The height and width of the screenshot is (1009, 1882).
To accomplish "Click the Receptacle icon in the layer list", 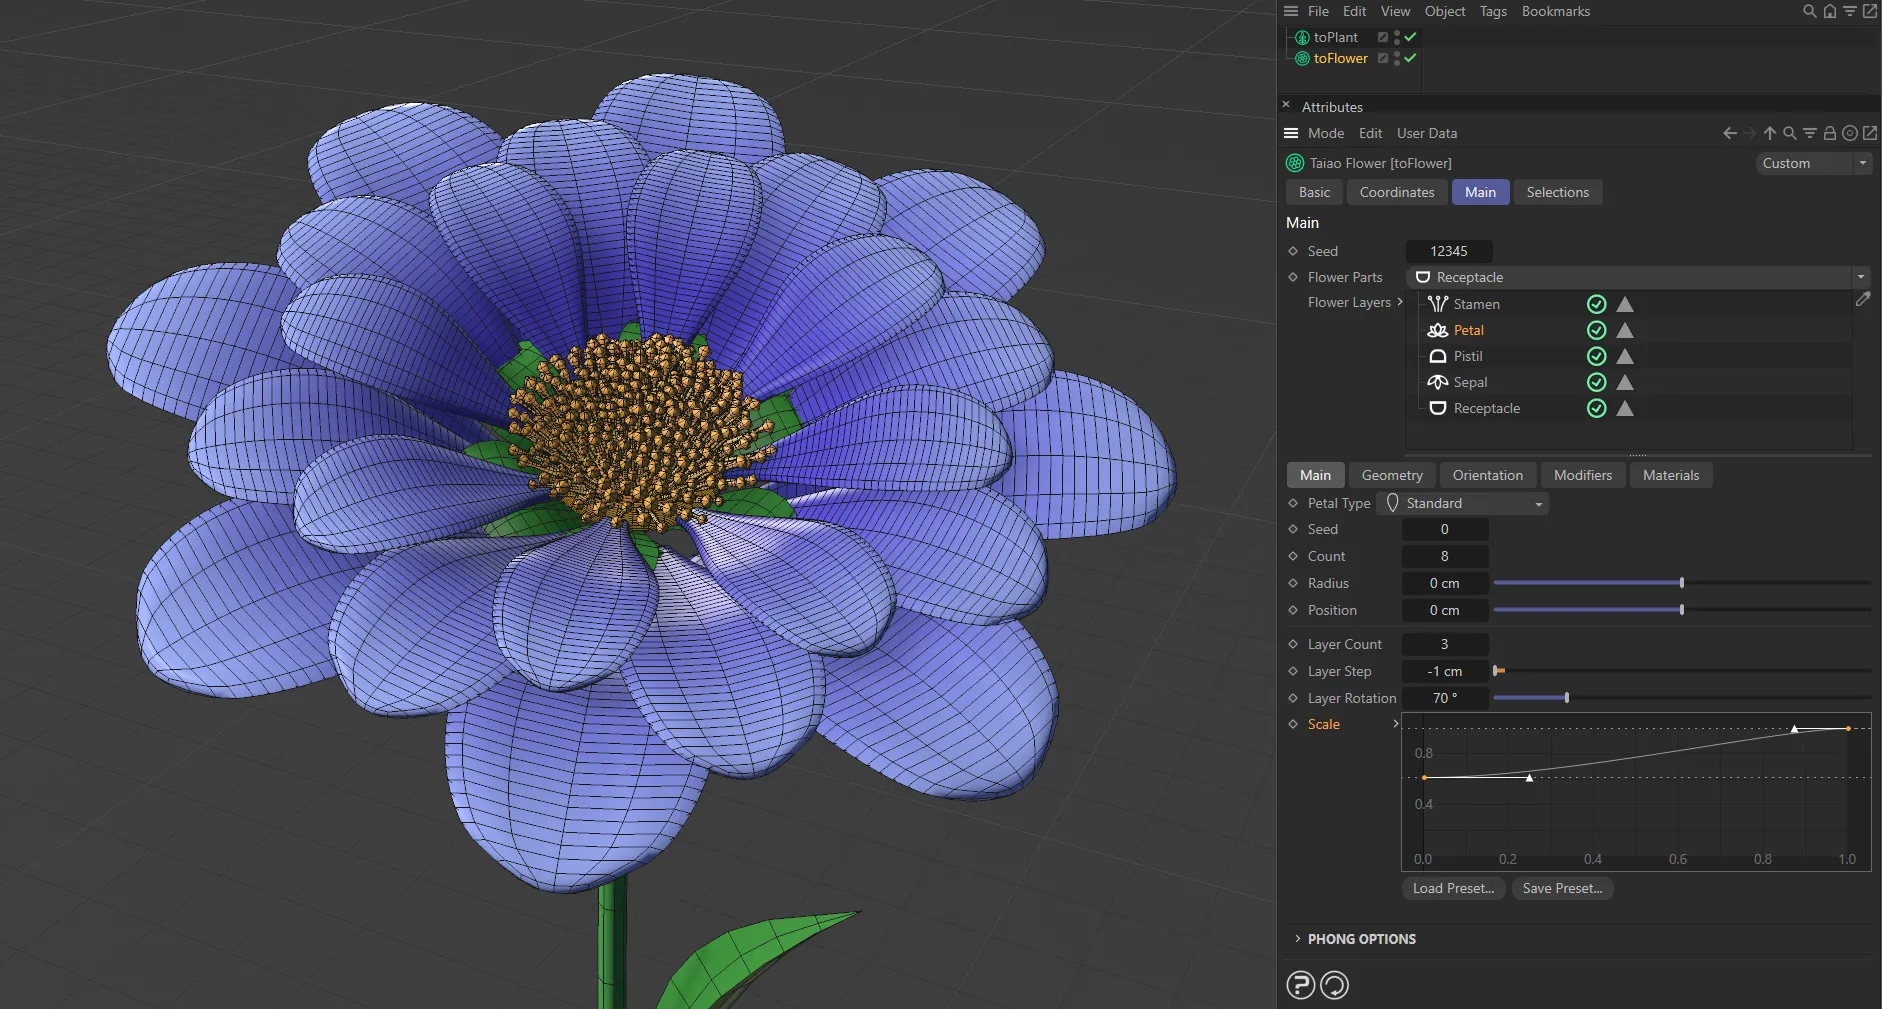I will pyautogui.click(x=1438, y=408).
